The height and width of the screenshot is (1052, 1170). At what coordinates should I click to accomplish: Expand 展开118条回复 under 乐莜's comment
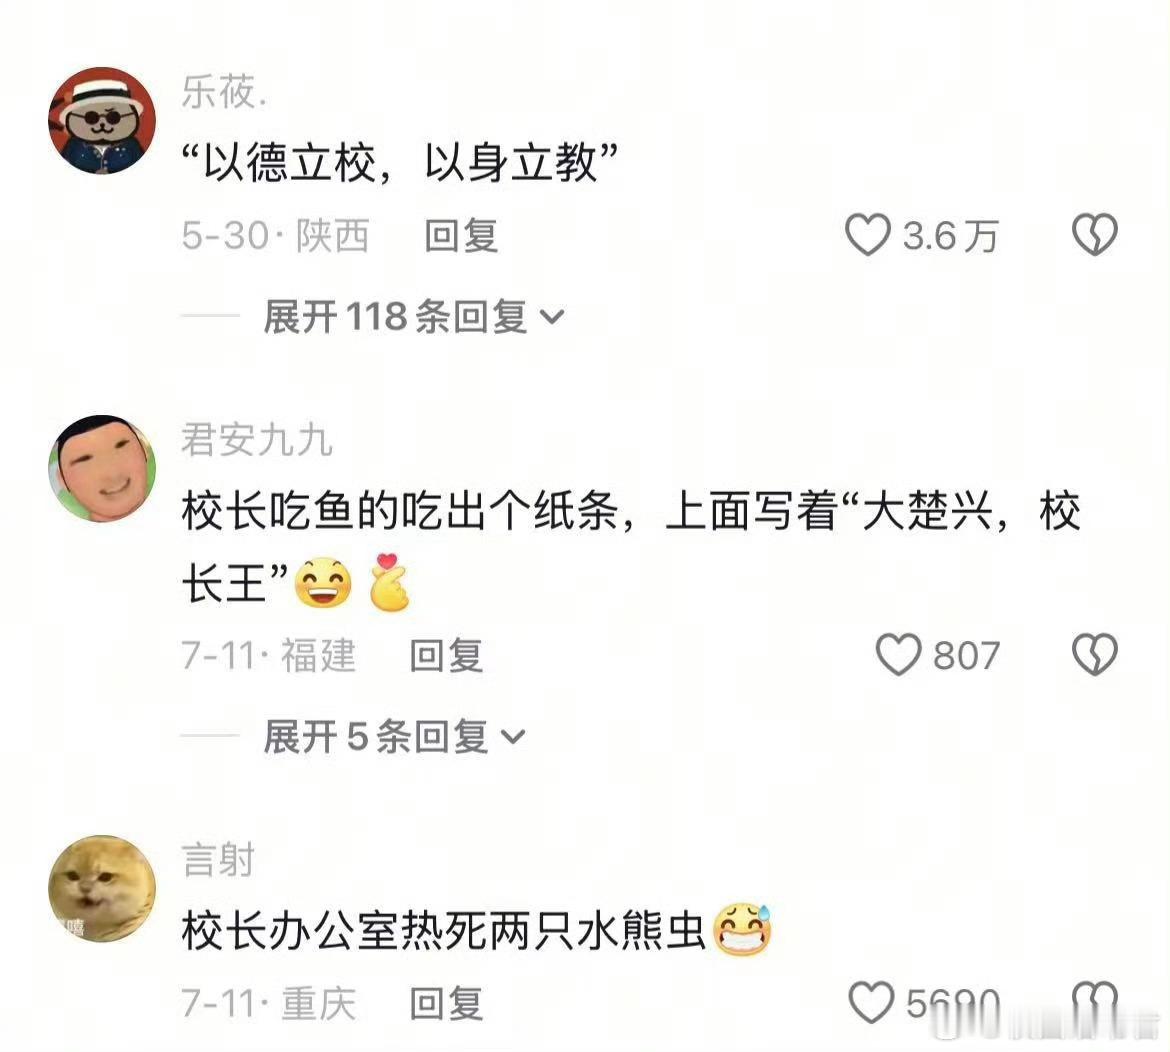pyautogui.click(x=413, y=316)
